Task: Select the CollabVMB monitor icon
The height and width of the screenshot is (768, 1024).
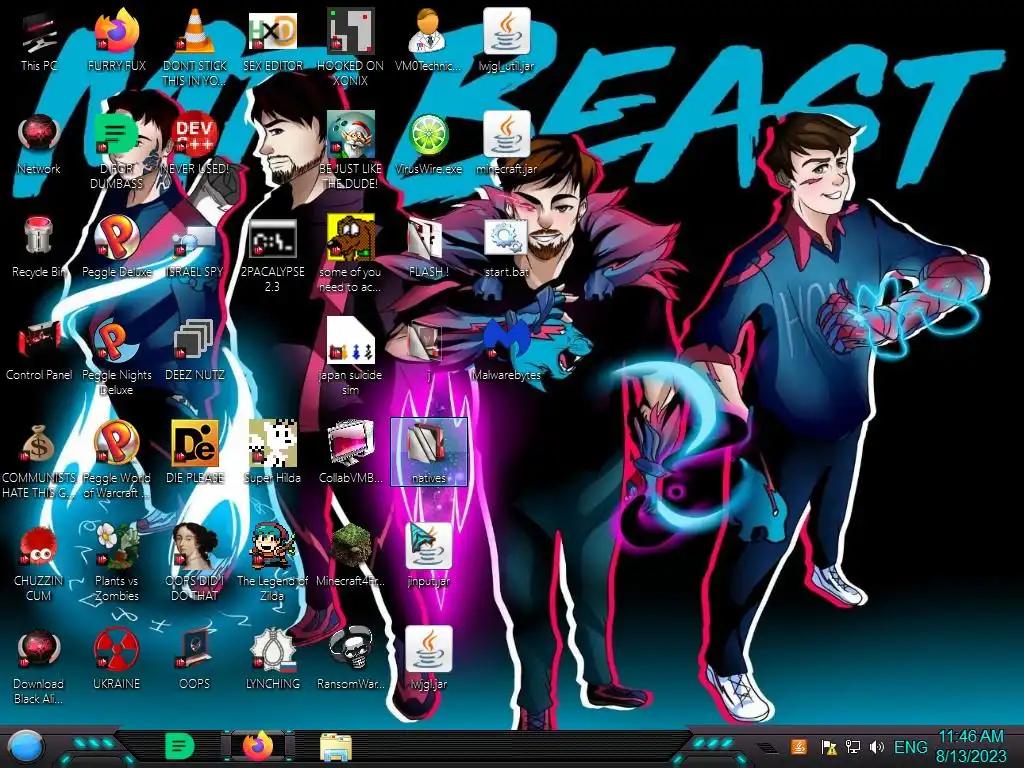Action: click(x=350, y=454)
